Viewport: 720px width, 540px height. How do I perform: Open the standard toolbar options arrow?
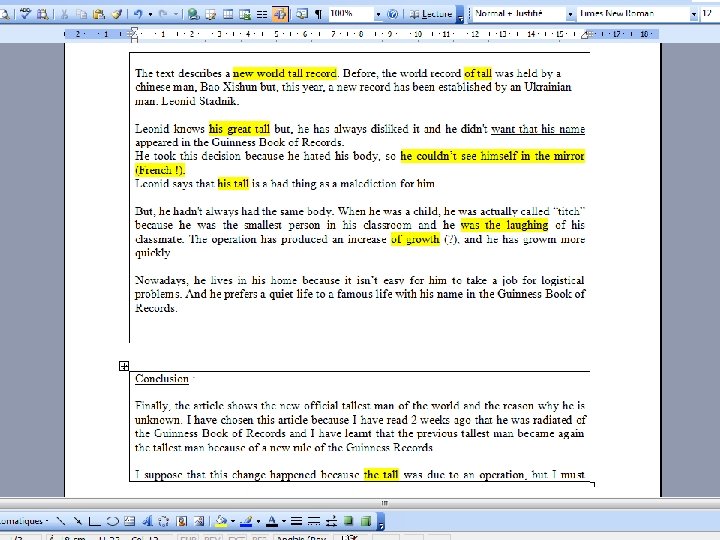pos(460,15)
